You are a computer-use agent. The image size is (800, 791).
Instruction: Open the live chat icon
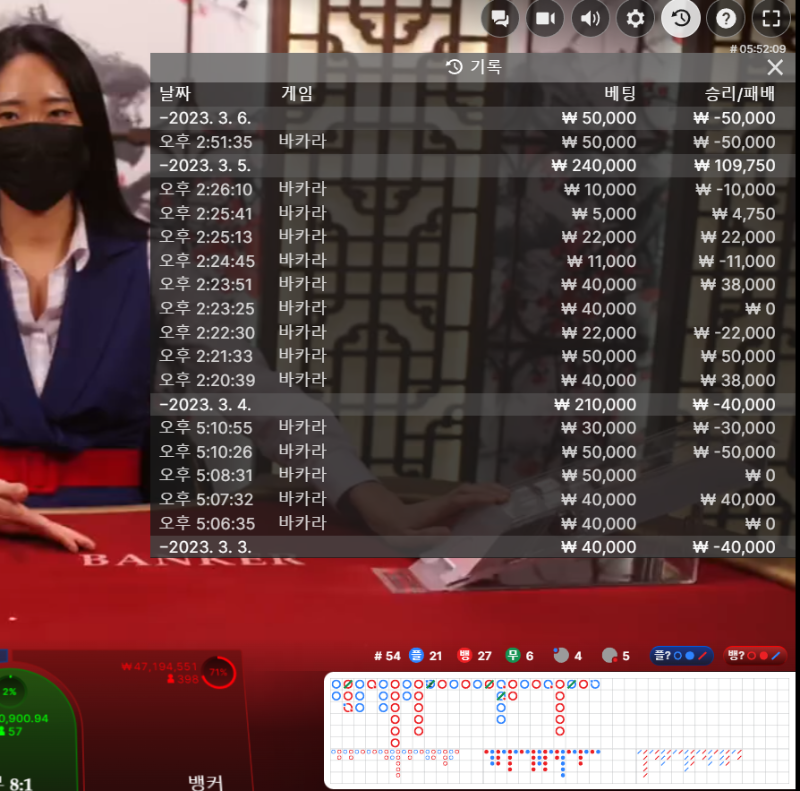click(500, 19)
